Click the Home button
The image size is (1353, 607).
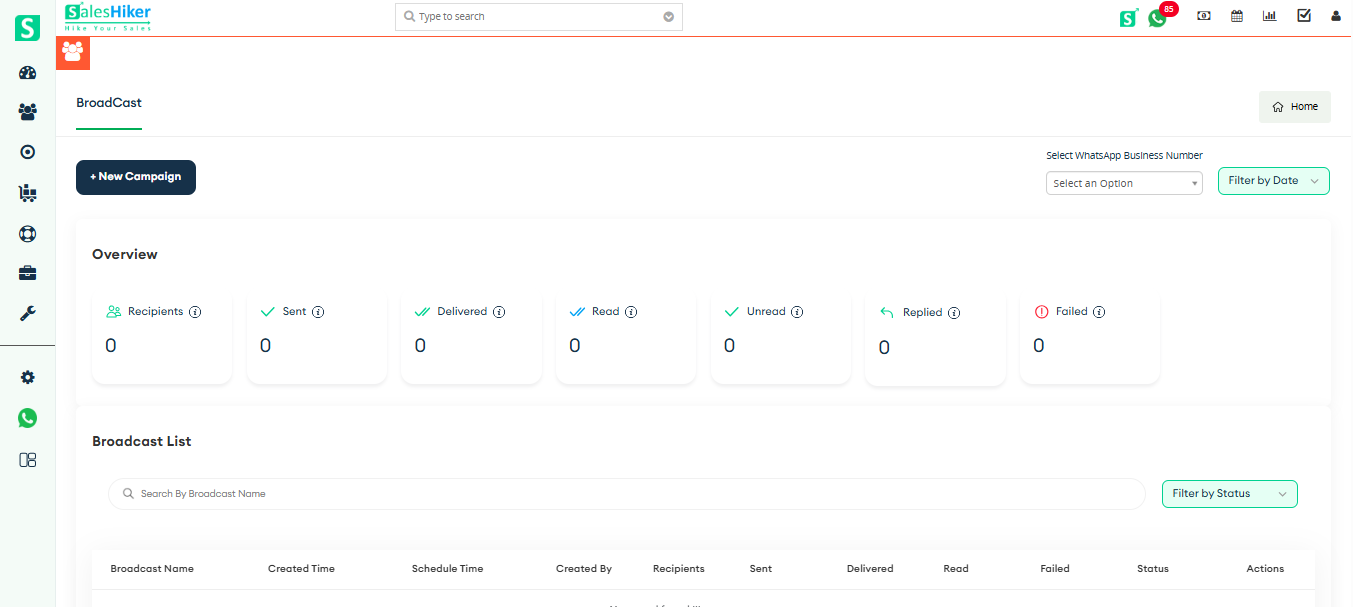click(x=1294, y=106)
